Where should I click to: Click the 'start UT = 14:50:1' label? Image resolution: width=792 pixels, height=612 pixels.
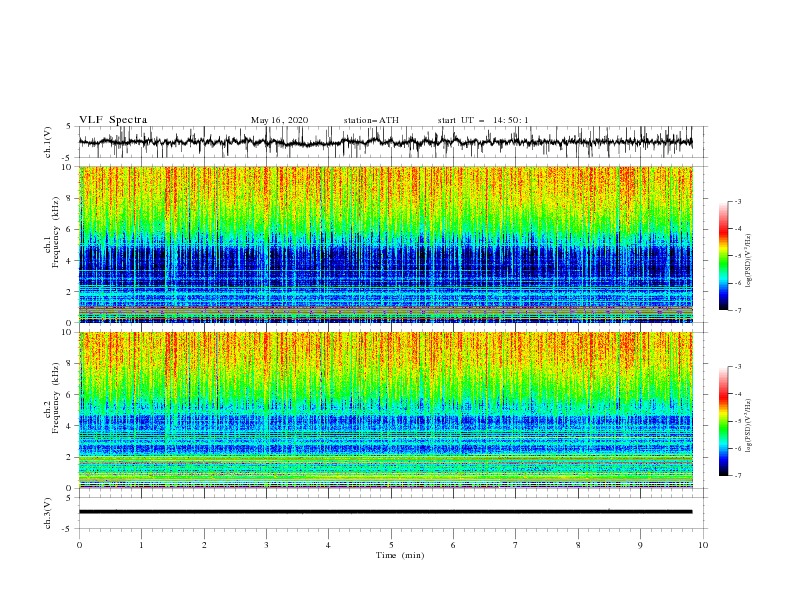483,120
